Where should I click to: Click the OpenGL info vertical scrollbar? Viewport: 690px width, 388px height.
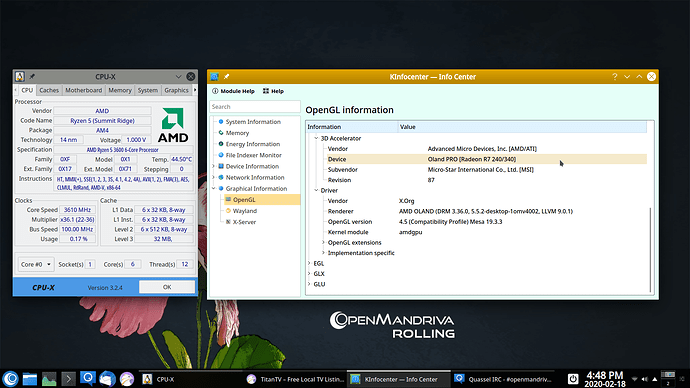650,250
